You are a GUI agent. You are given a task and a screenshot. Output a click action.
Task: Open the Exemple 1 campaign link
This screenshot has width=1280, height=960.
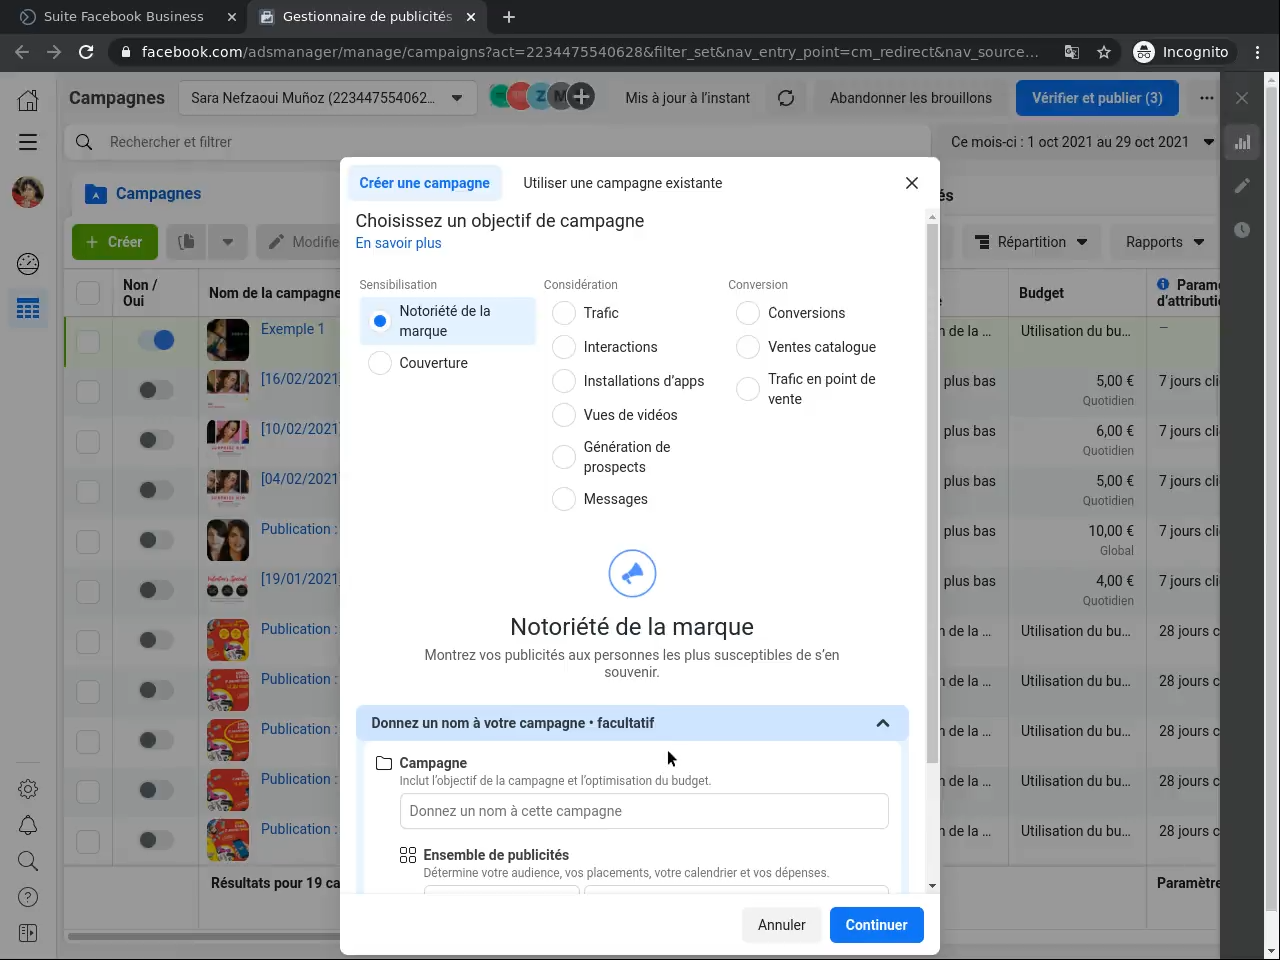pyautogui.click(x=292, y=329)
